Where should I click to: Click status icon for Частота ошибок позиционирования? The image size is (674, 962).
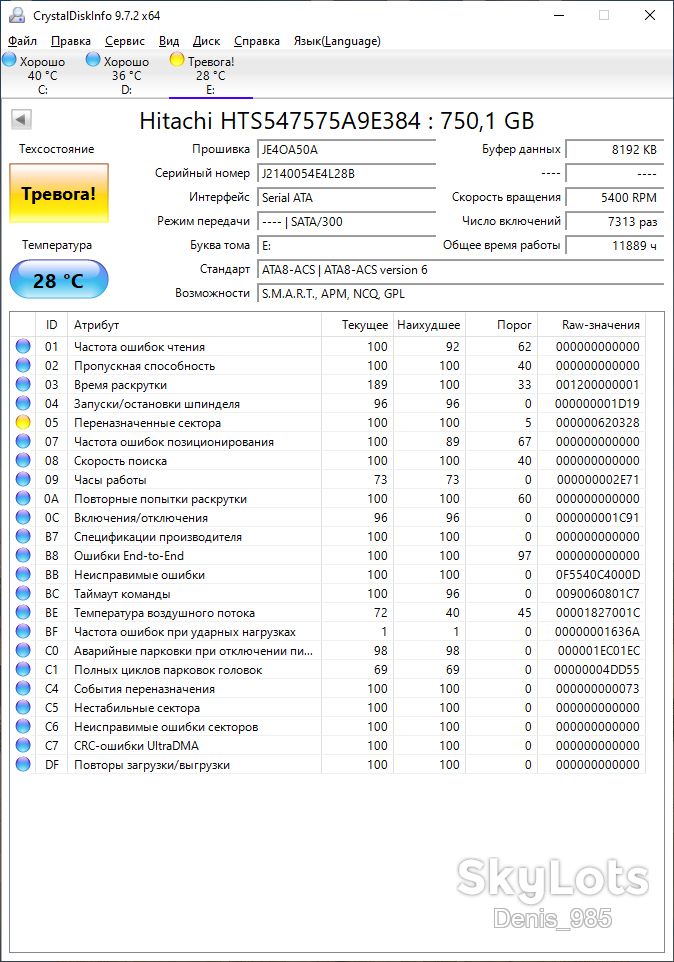click(x=23, y=441)
